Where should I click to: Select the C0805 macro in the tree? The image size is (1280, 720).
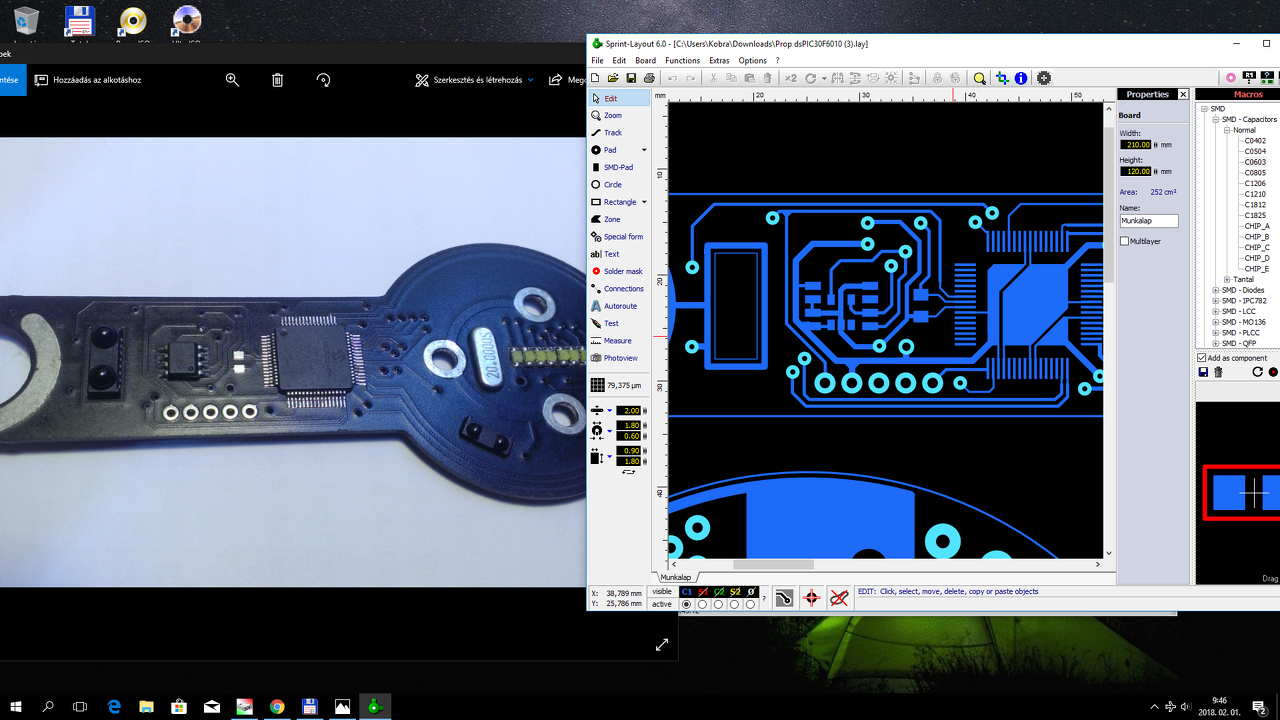1255,173
